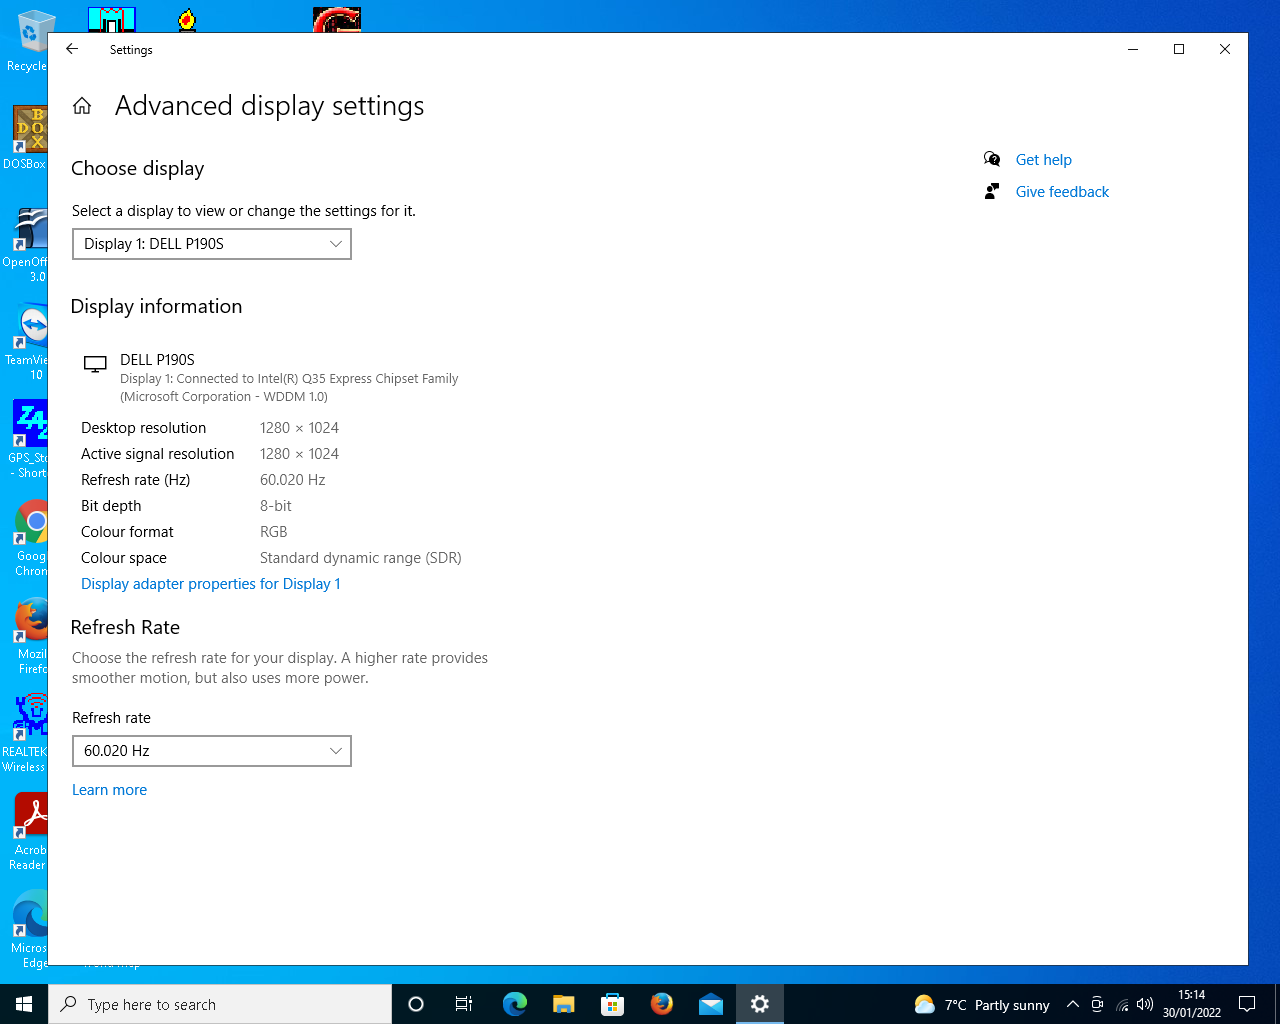Show hidden system tray icons
1280x1024 pixels.
click(1072, 1004)
